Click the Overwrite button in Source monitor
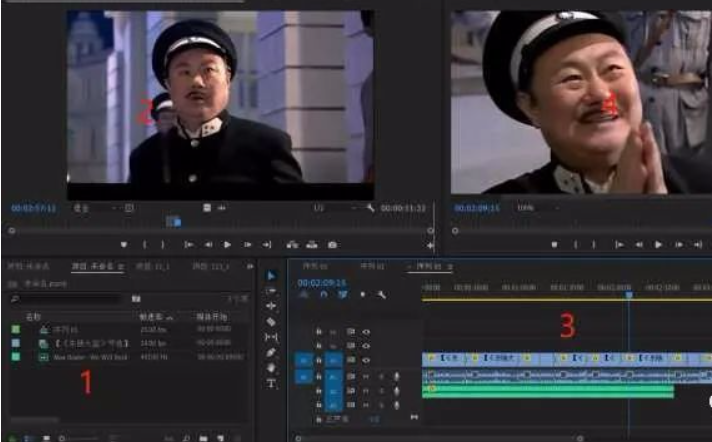Screen dimensions: 712x442 312,245
